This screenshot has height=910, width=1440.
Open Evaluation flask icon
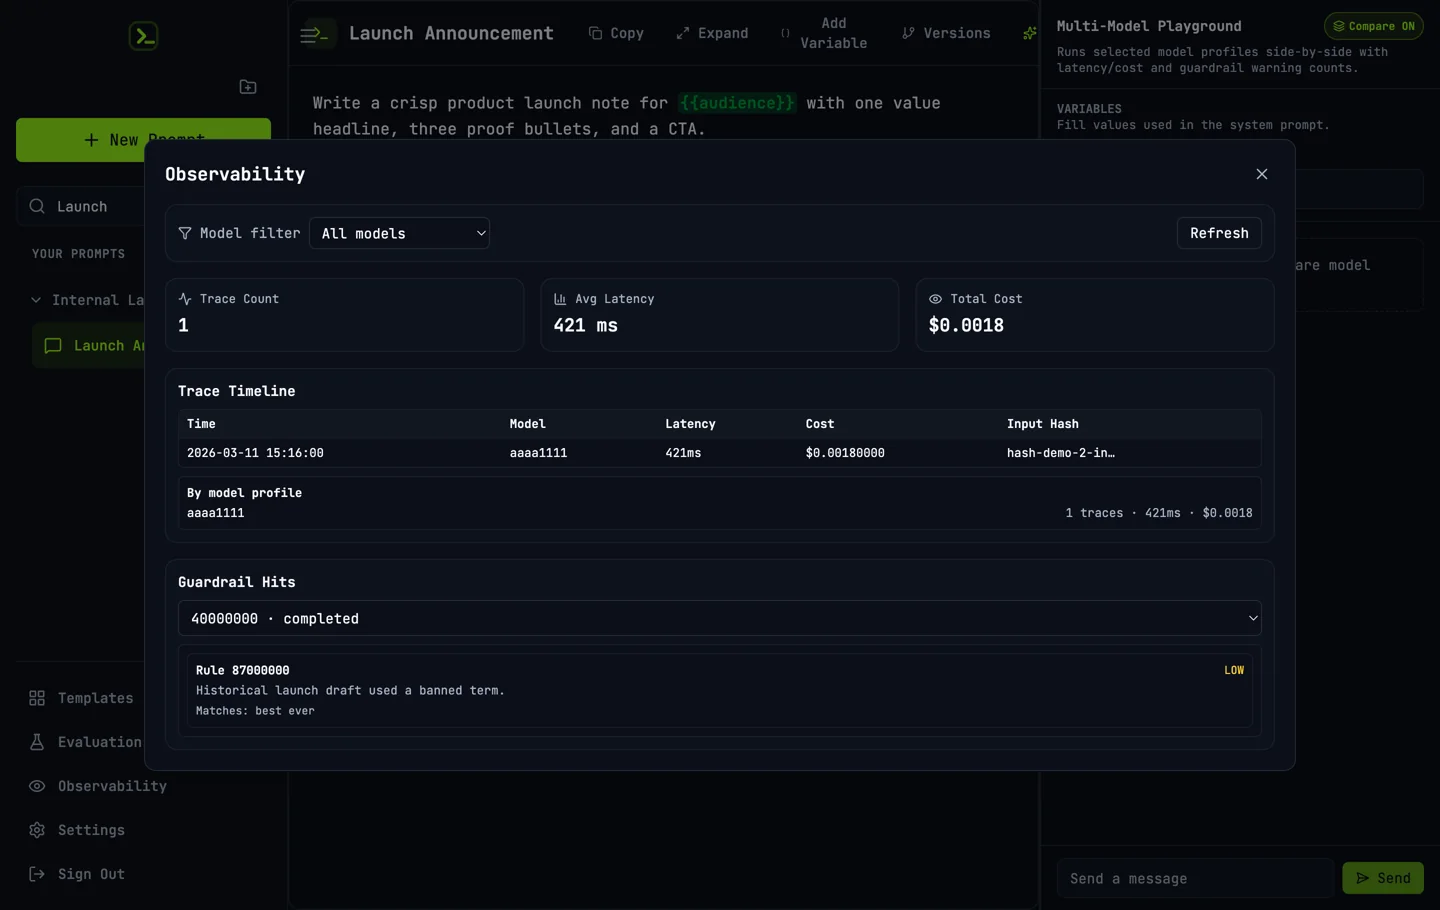click(x=37, y=742)
